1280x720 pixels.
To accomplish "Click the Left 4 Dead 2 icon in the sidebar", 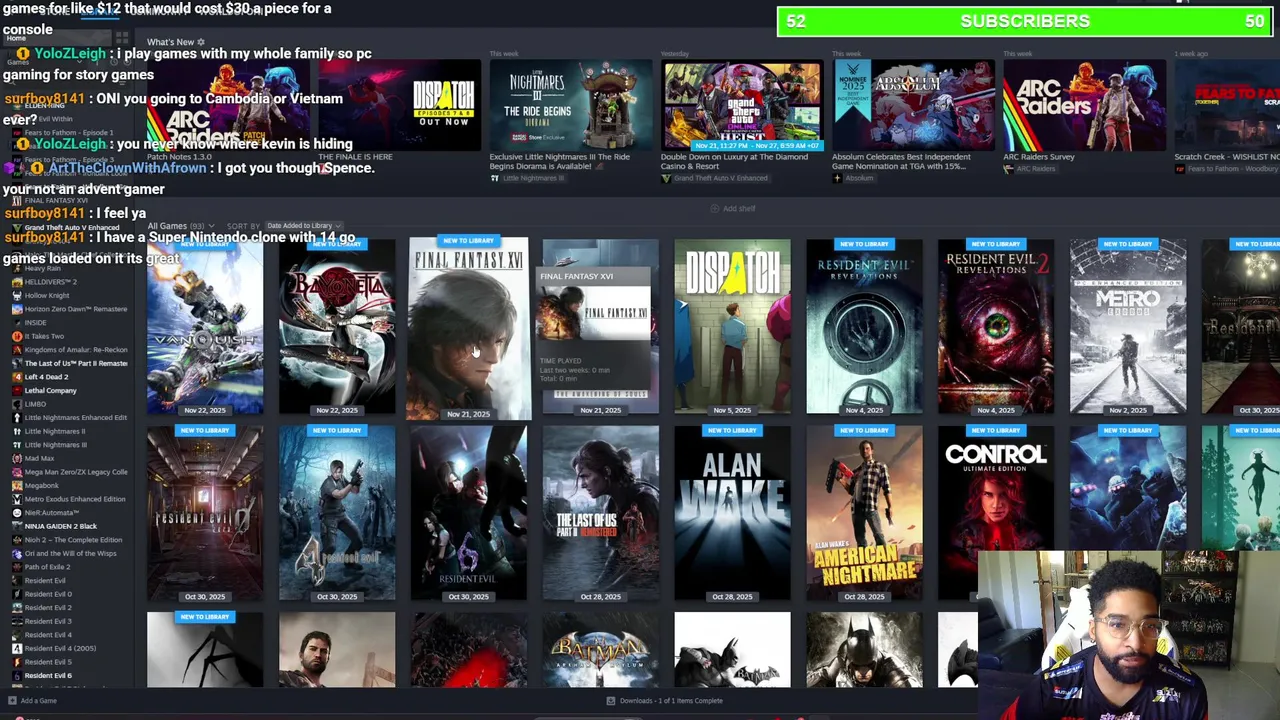I will click(17, 377).
